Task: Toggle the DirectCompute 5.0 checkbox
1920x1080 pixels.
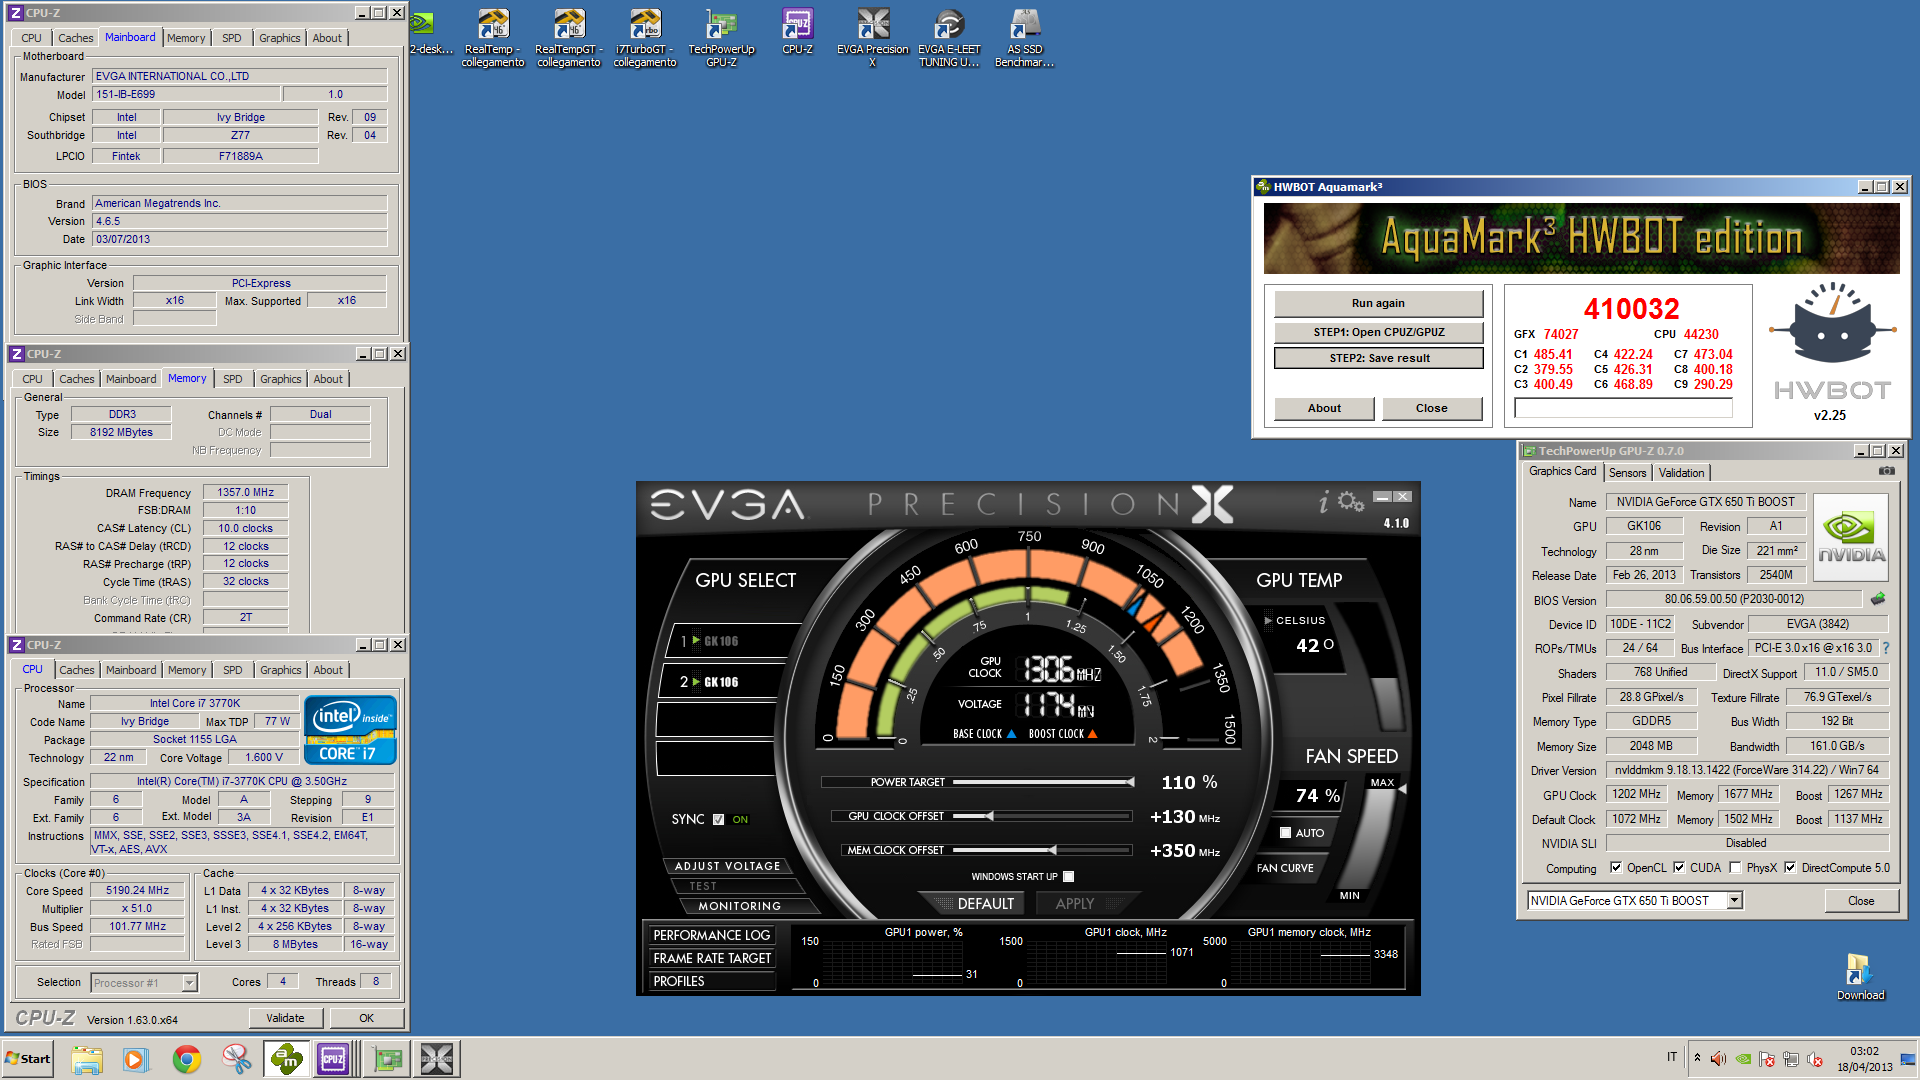Action: pyautogui.click(x=1790, y=868)
